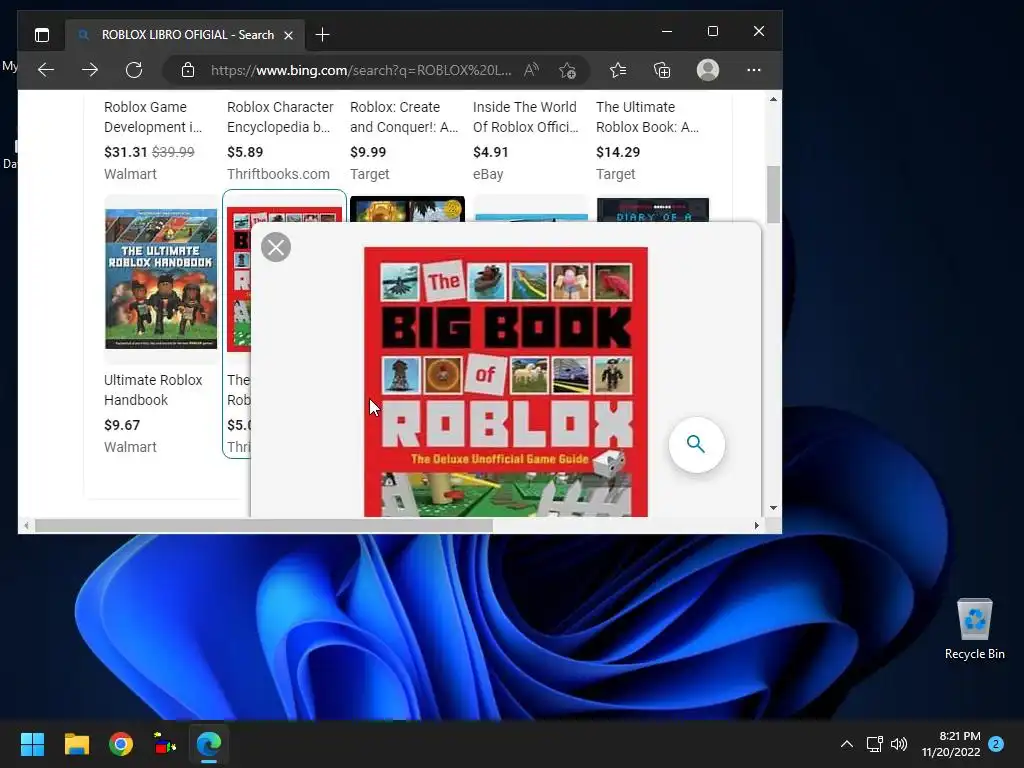The image size is (1024, 768).
Task: Click the Microsoft Edge taskbar icon
Action: tap(209, 744)
